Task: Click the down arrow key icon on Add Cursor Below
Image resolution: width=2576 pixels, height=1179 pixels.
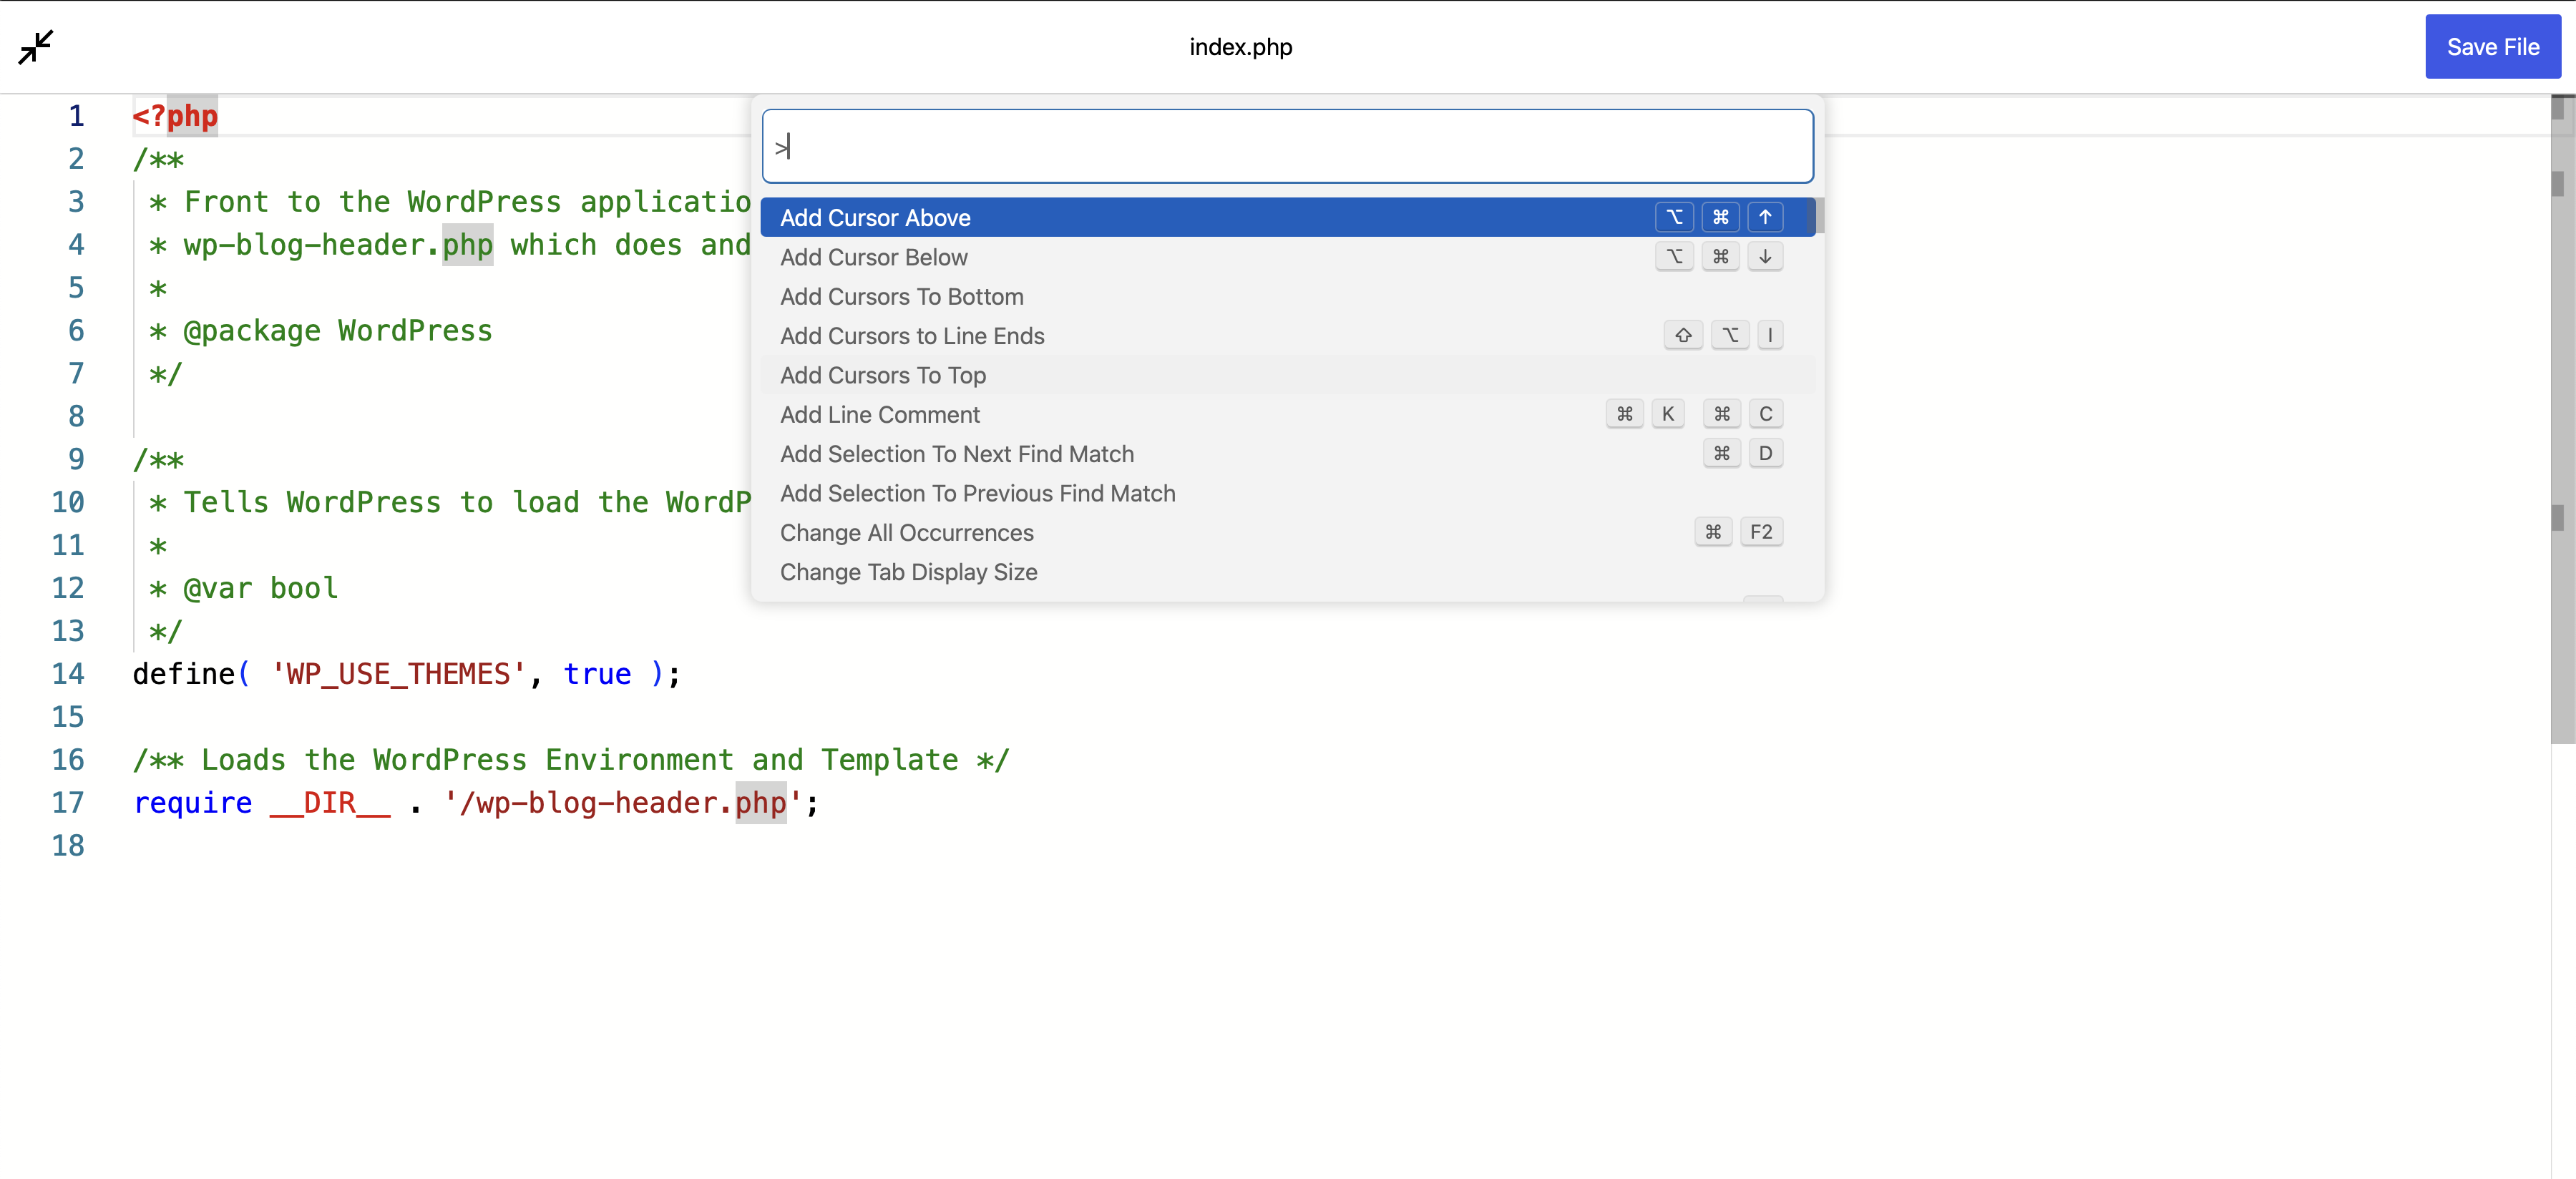Action: pos(1765,257)
